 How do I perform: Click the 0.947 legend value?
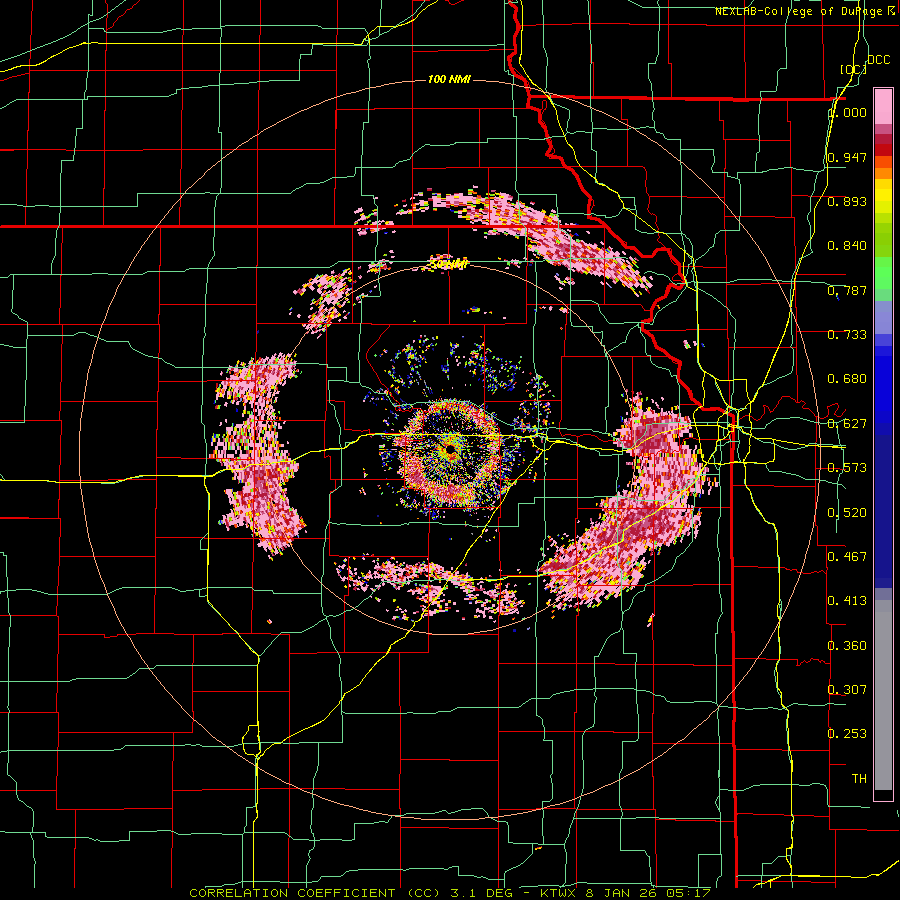coord(847,157)
